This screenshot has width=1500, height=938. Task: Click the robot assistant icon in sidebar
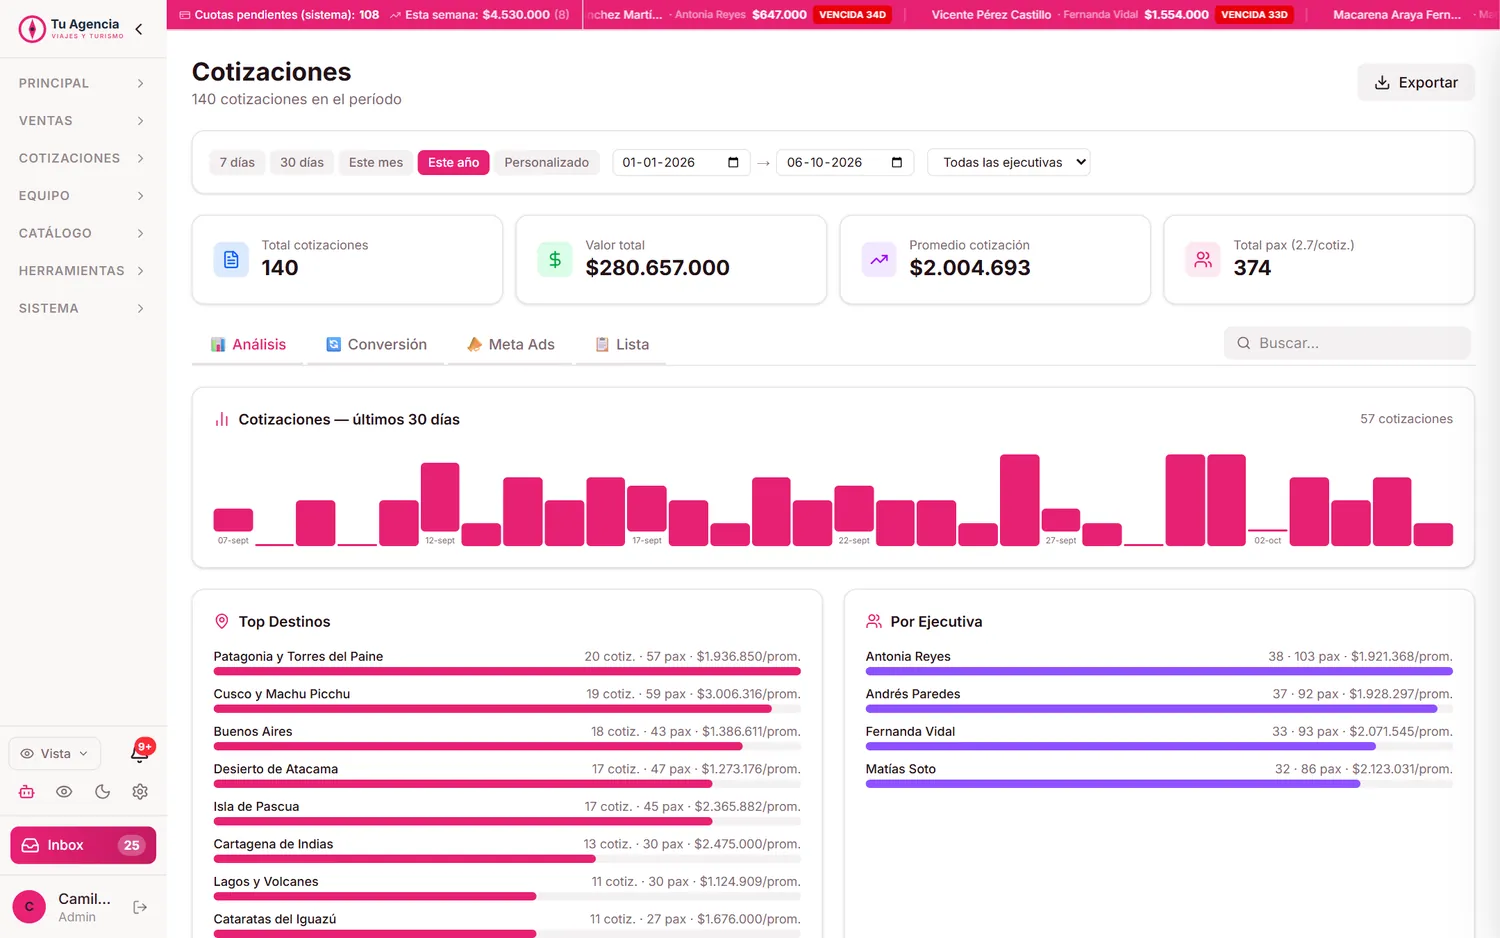point(27,791)
